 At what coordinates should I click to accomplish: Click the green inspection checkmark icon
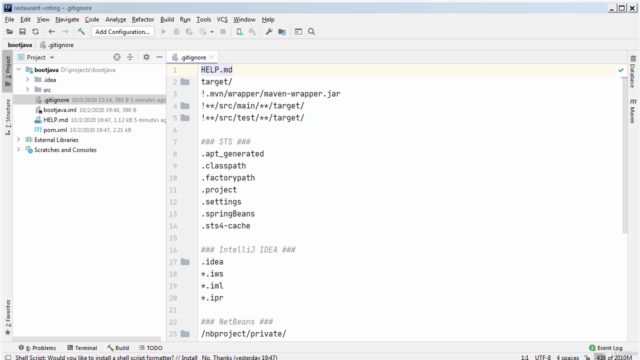point(621,70)
